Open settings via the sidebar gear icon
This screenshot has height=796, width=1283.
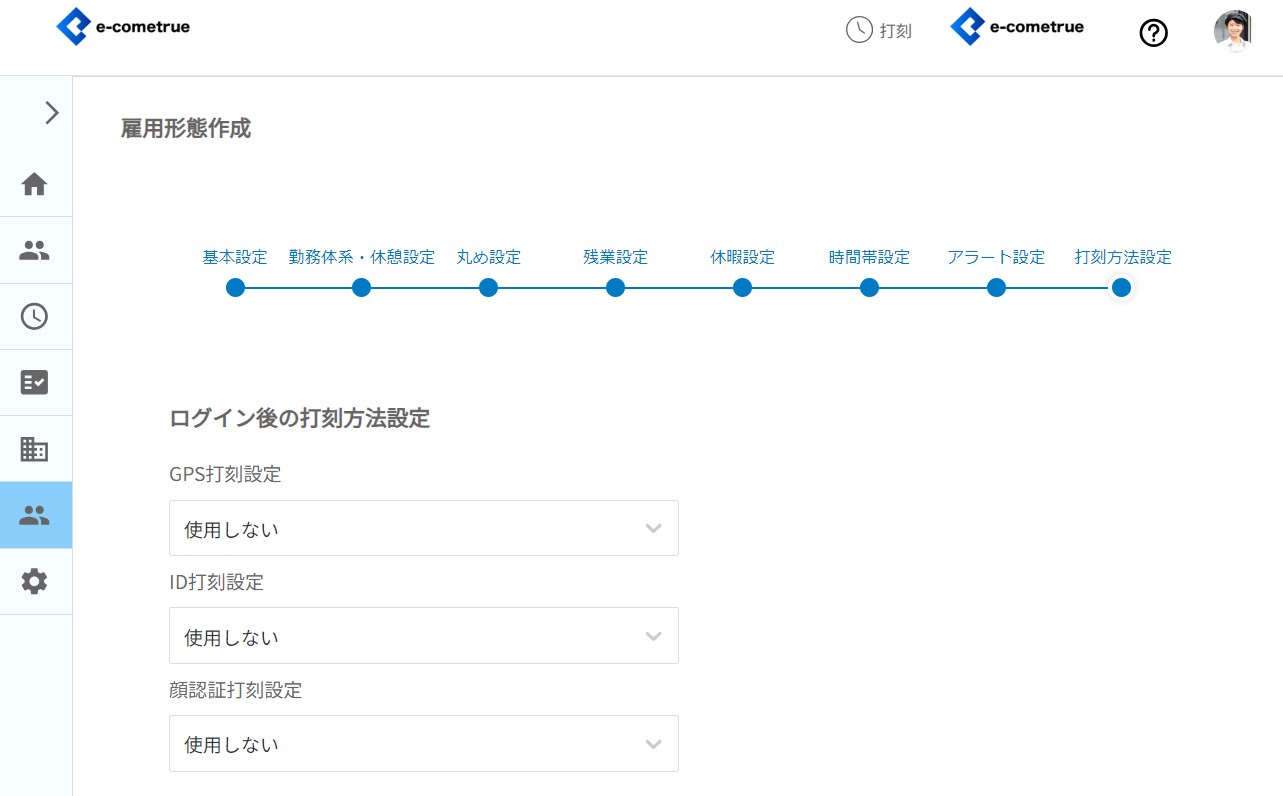[35, 581]
